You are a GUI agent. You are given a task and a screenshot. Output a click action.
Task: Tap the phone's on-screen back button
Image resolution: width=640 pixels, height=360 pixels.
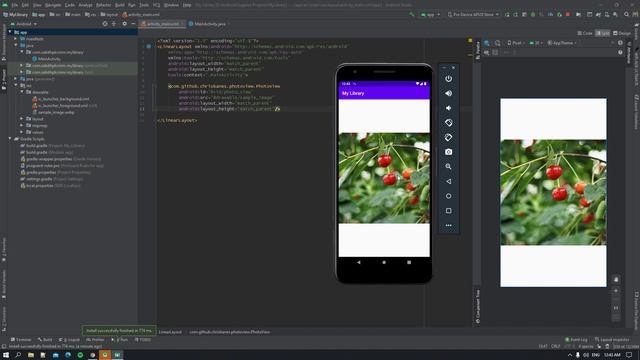pos(359,262)
